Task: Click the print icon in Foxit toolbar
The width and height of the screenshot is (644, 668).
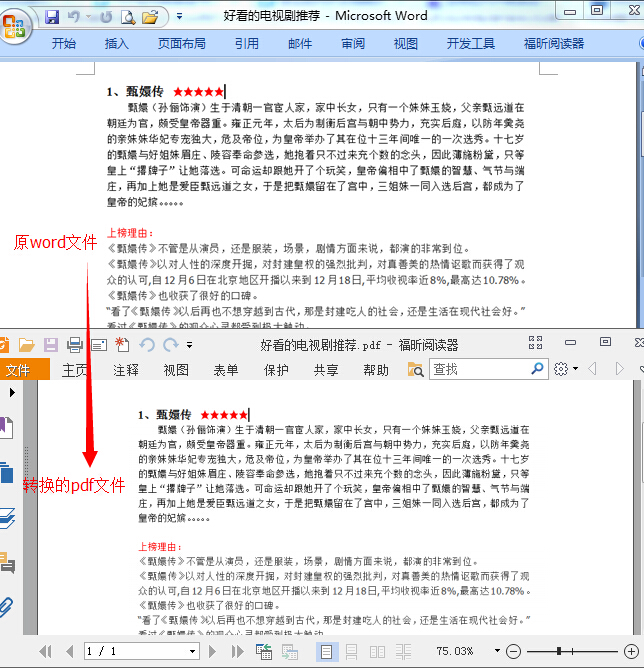Action: click(74, 345)
